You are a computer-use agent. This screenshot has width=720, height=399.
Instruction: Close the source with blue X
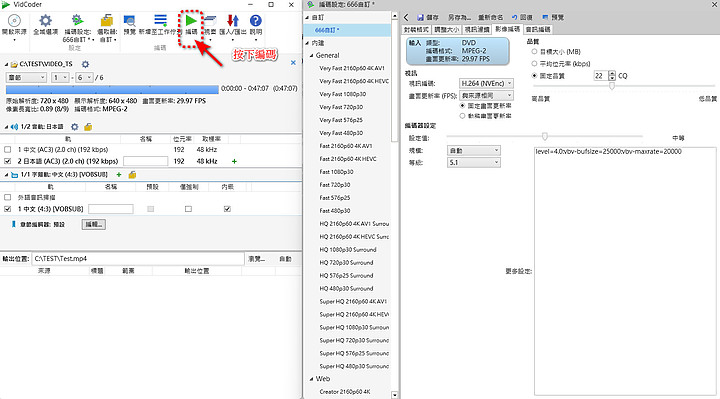click(x=293, y=62)
